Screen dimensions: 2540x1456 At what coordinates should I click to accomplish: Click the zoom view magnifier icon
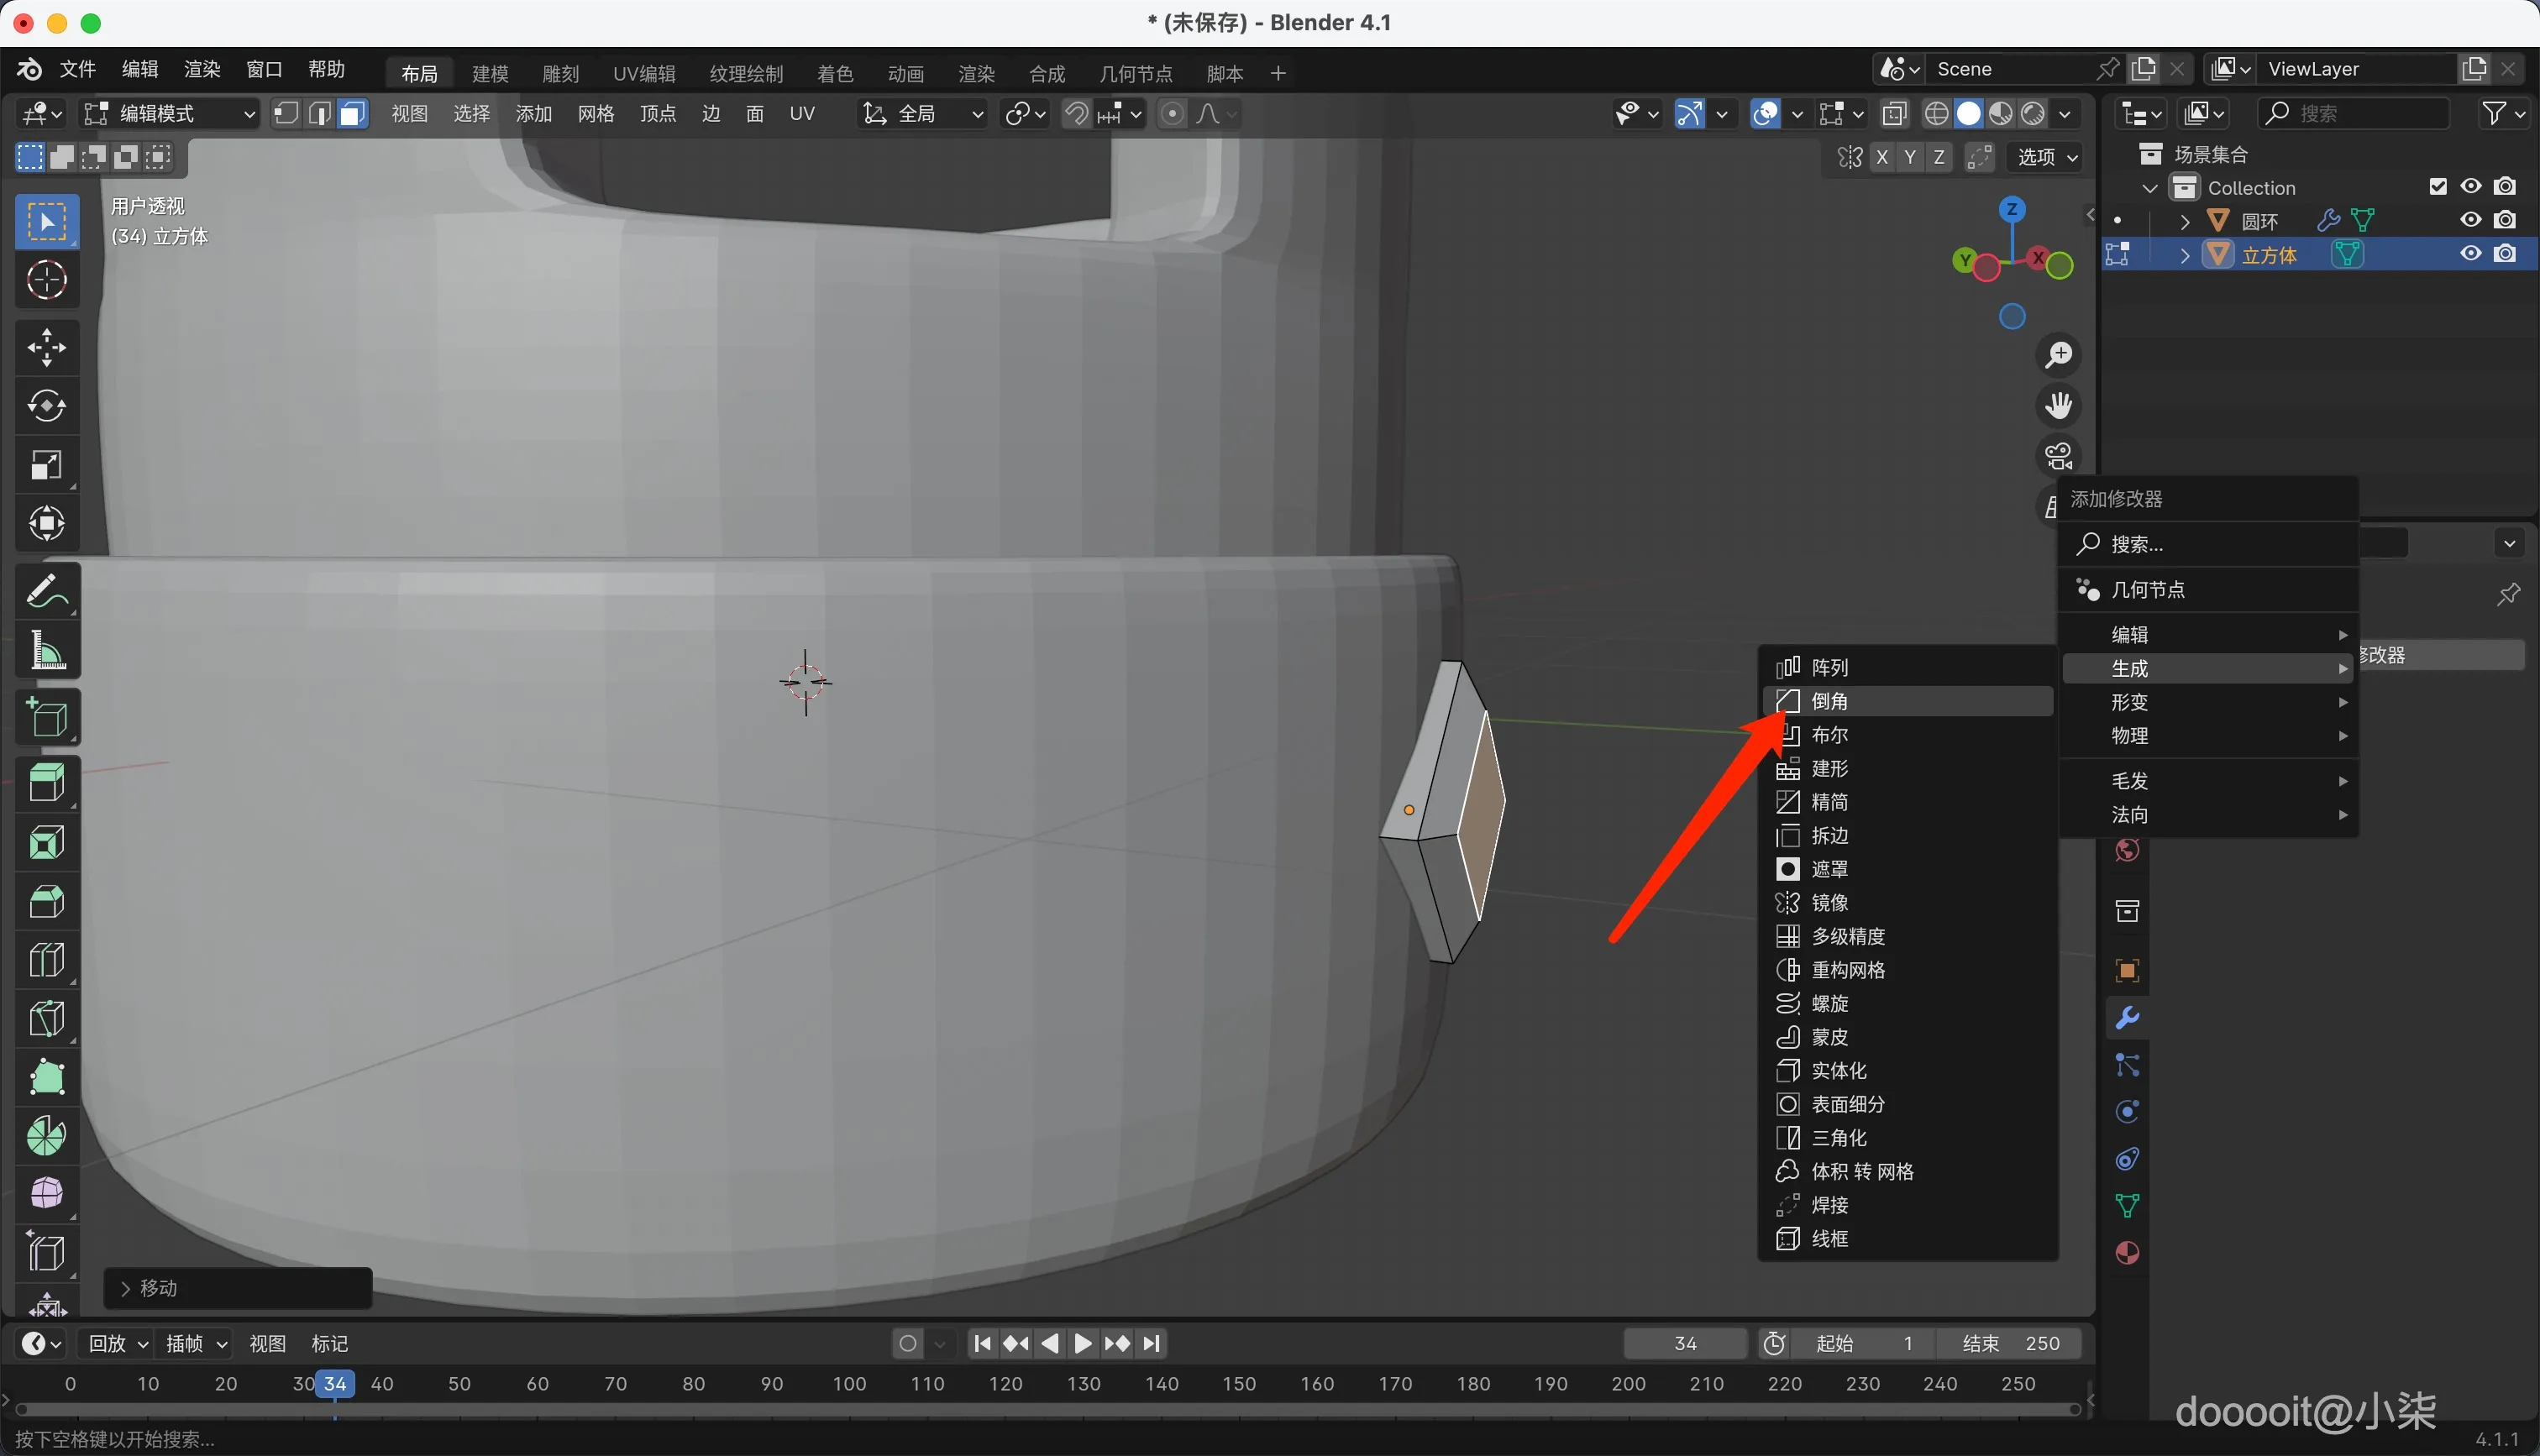tap(2058, 355)
